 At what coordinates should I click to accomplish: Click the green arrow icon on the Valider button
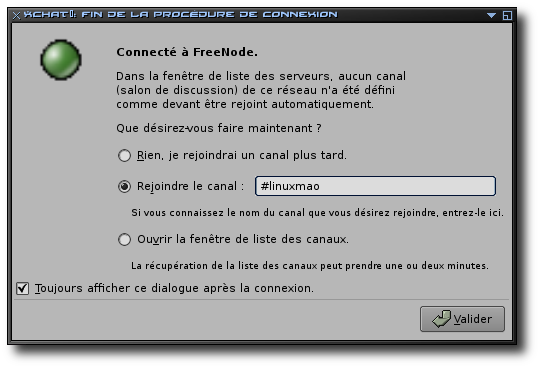tap(442, 319)
